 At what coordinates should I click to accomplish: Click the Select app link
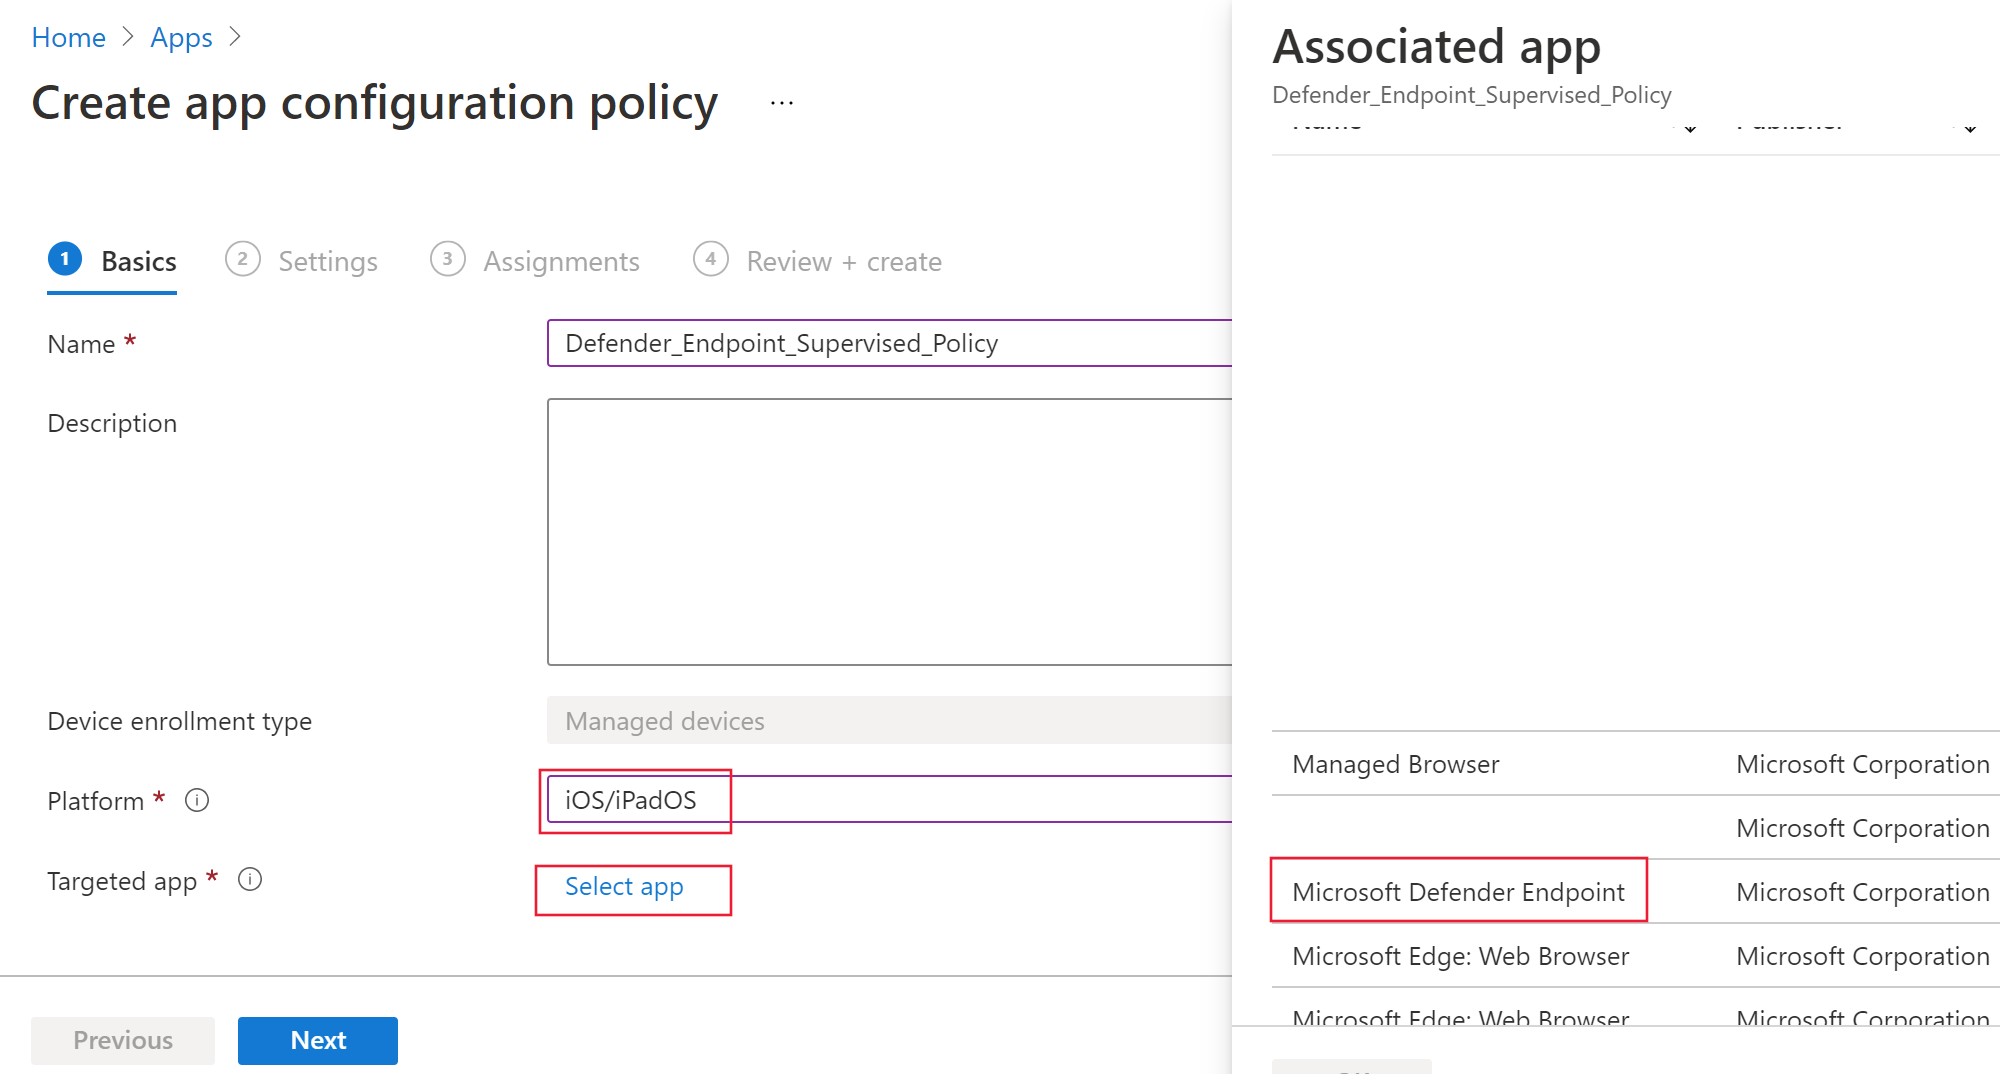click(624, 886)
